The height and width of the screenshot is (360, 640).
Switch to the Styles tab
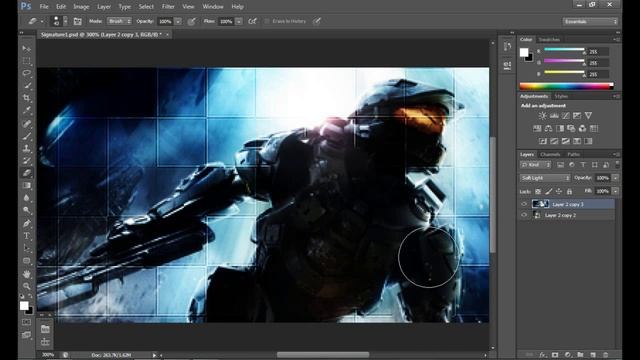coord(561,96)
